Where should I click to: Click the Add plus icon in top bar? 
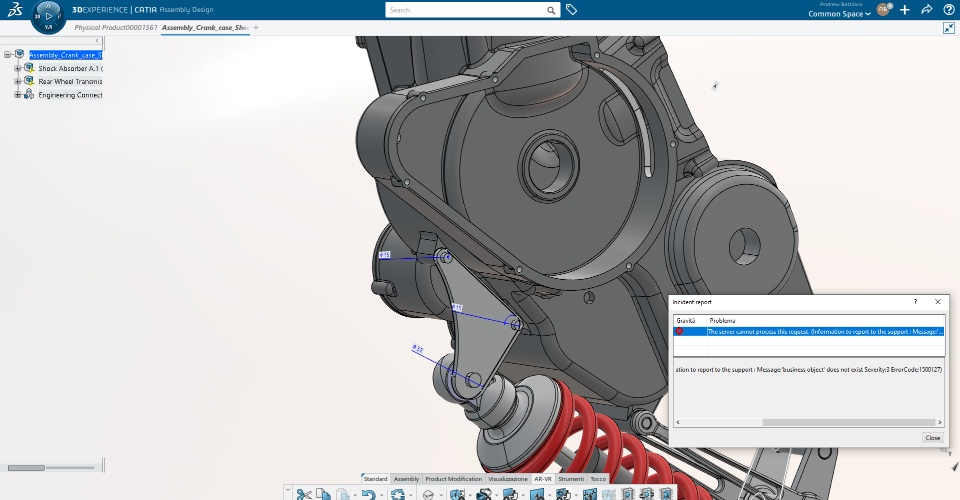pyautogui.click(x=905, y=10)
